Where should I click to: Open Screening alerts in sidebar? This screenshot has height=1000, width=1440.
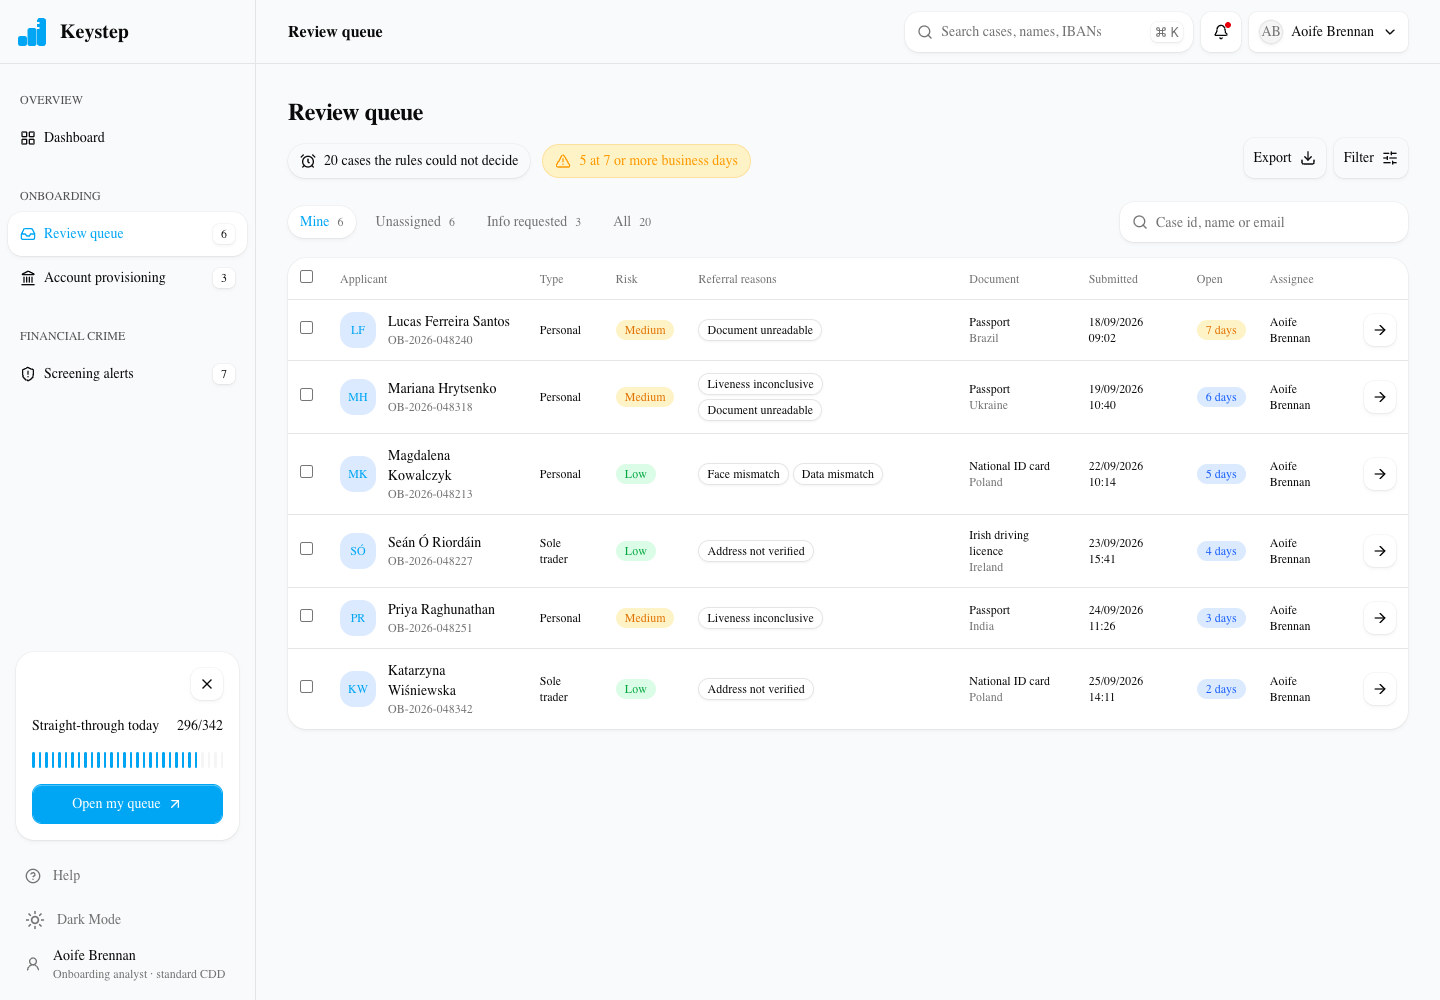coord(127,374)
